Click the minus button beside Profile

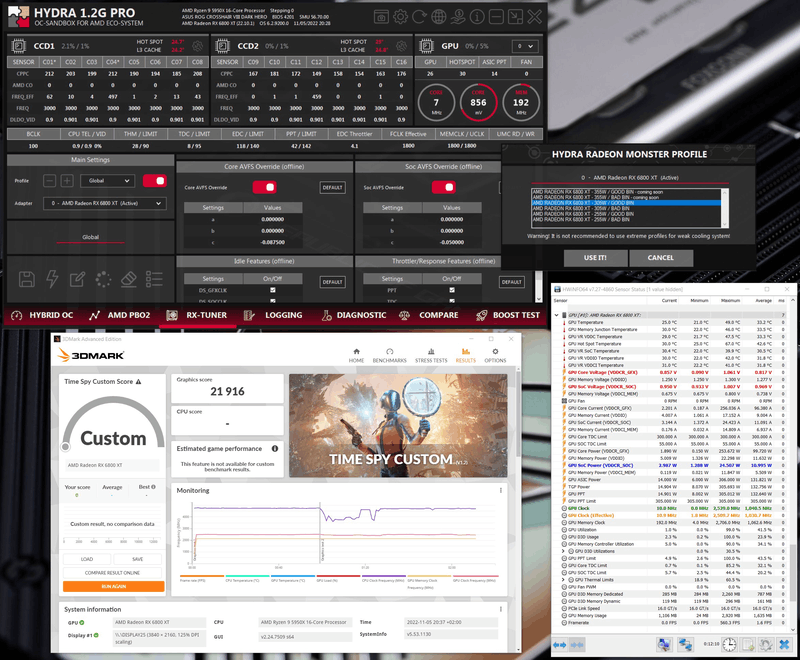coord(49,181)
